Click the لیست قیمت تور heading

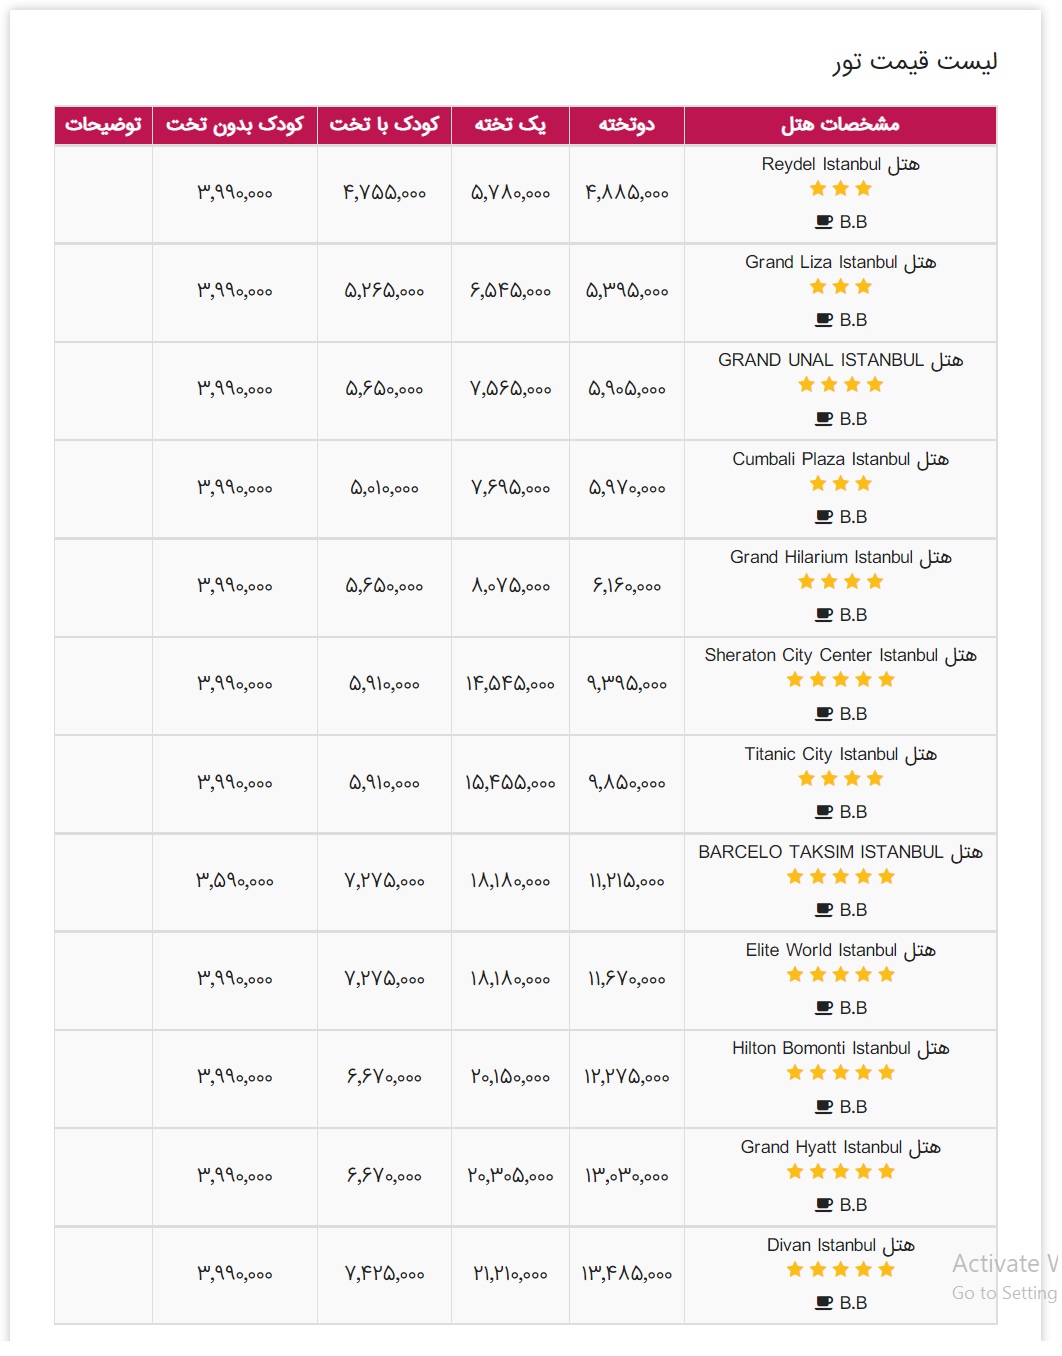point(914,62)
